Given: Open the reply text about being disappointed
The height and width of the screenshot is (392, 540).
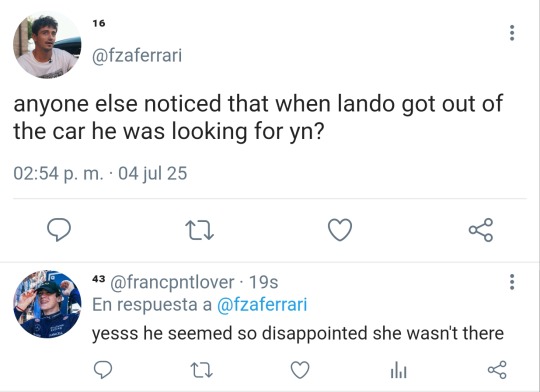Looking at the screenshot, I should pos(298,333).
